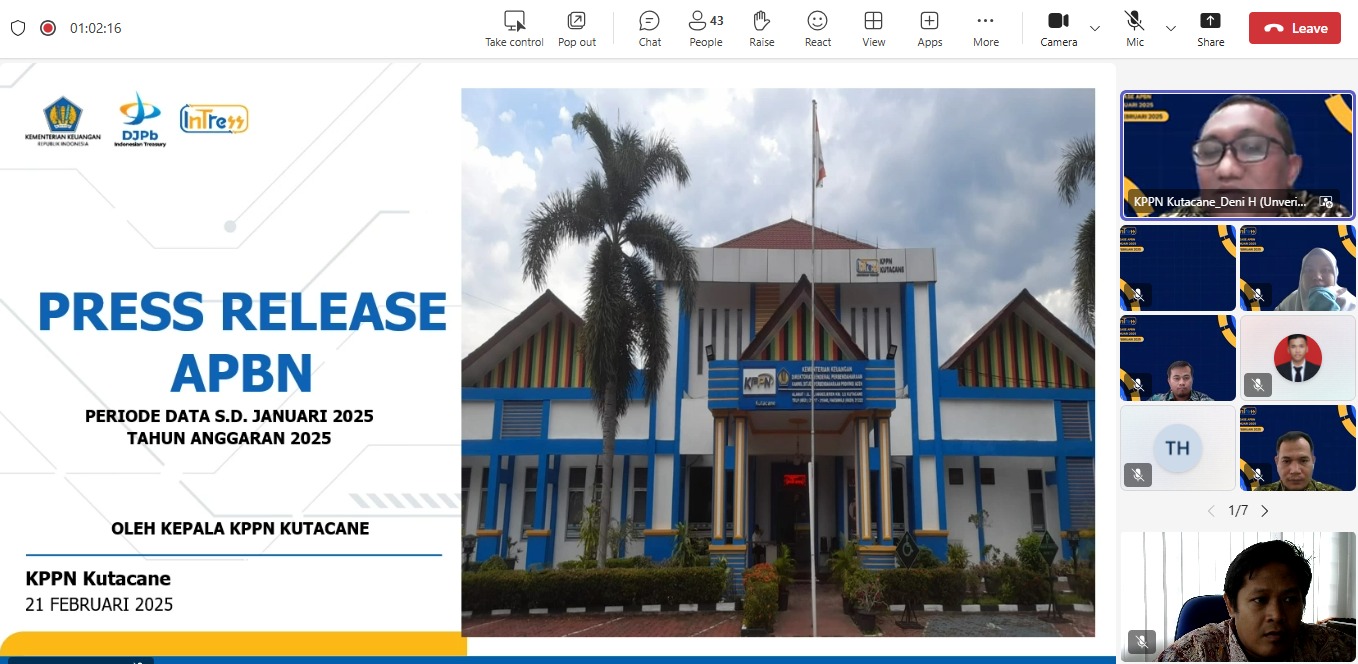Open the Apps menu
Viewport: 1358px width, 664px height.
tap(929, 27)
